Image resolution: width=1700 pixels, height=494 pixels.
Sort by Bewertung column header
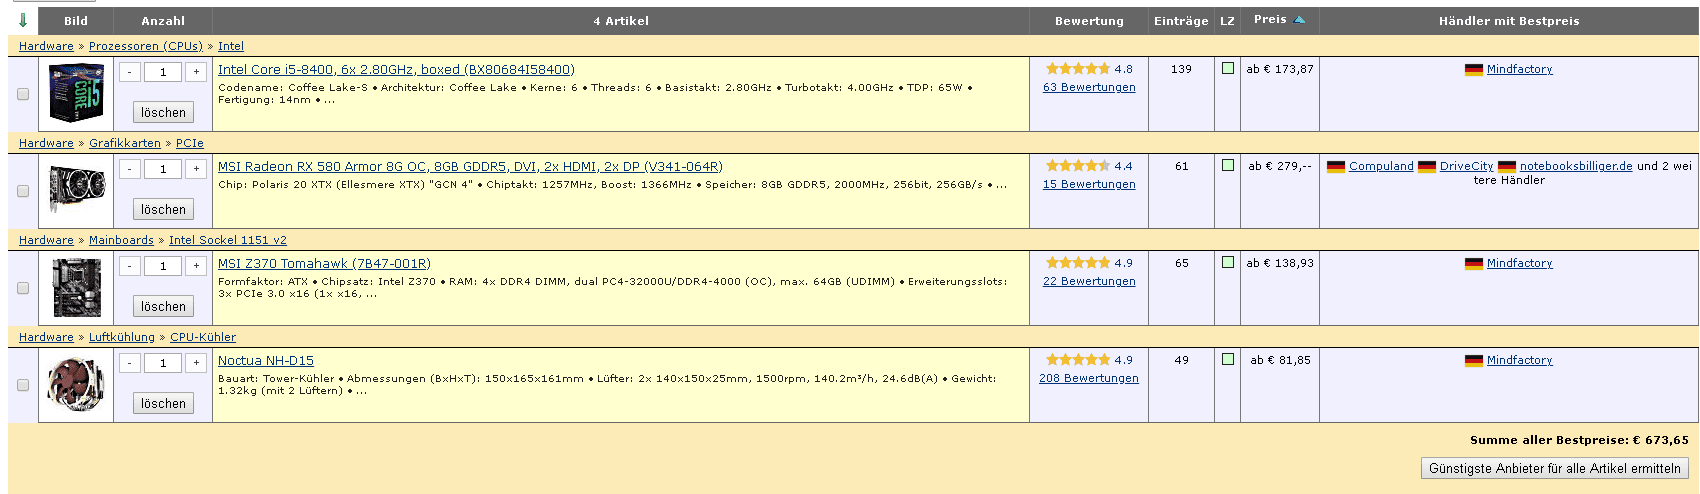[x=1089, y=21]
